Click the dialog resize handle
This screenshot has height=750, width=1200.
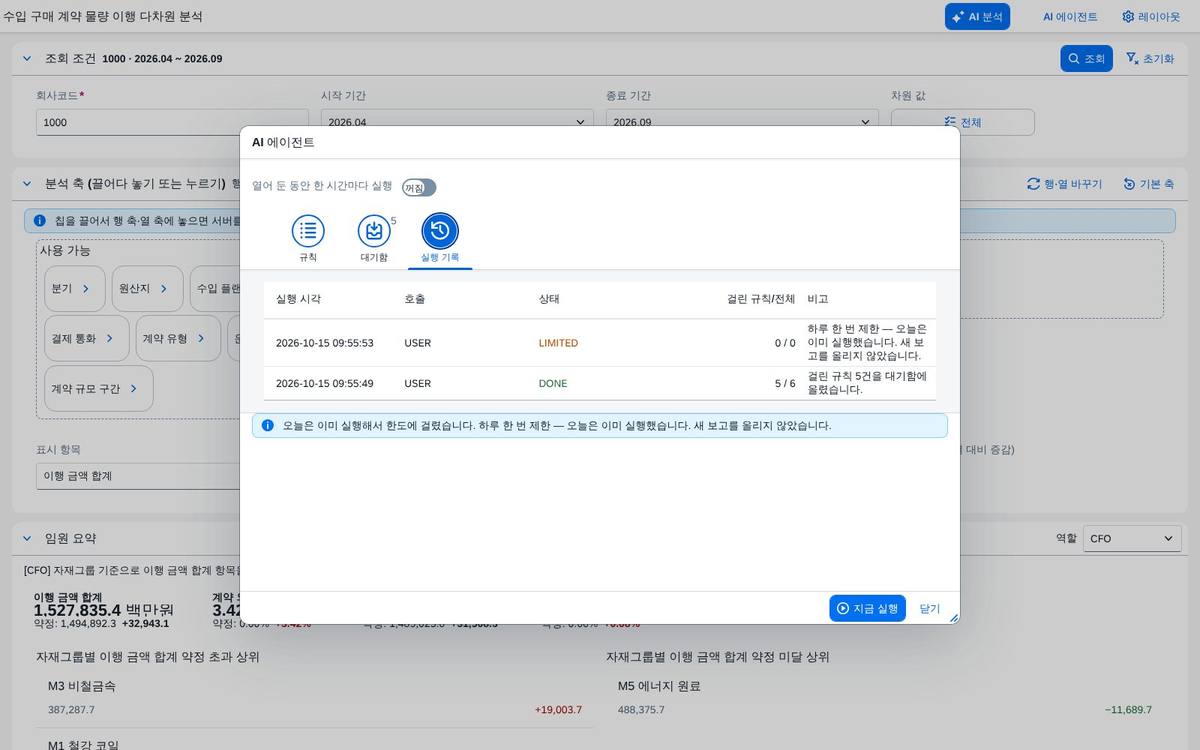(x=953, y=618)
